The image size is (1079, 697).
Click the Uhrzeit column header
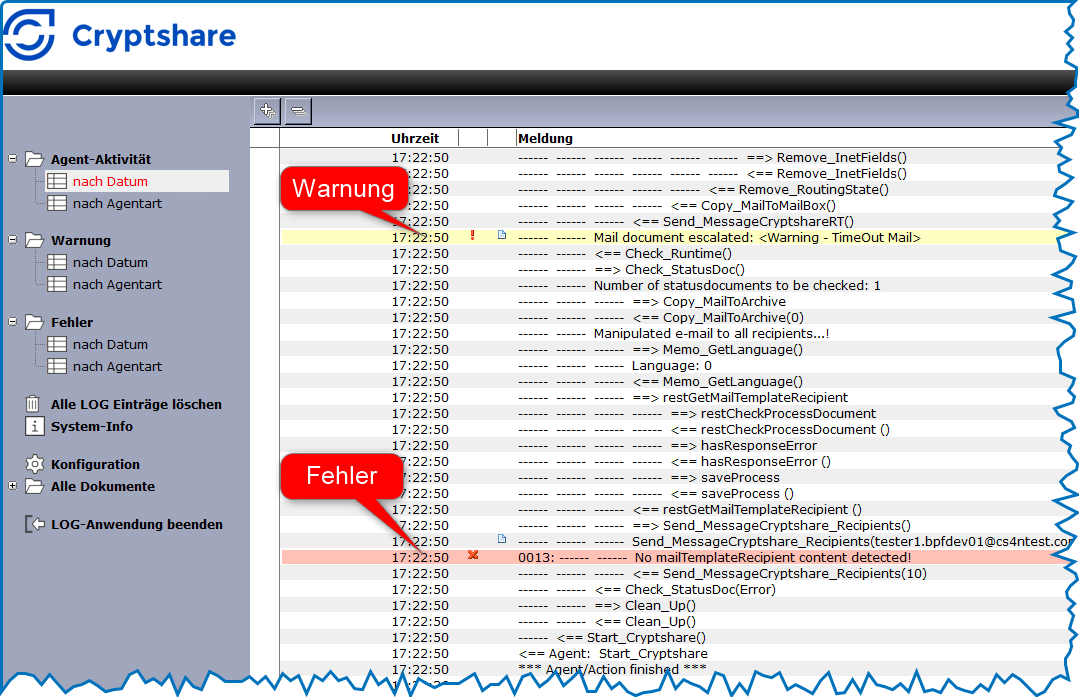[x=414, y=138]
